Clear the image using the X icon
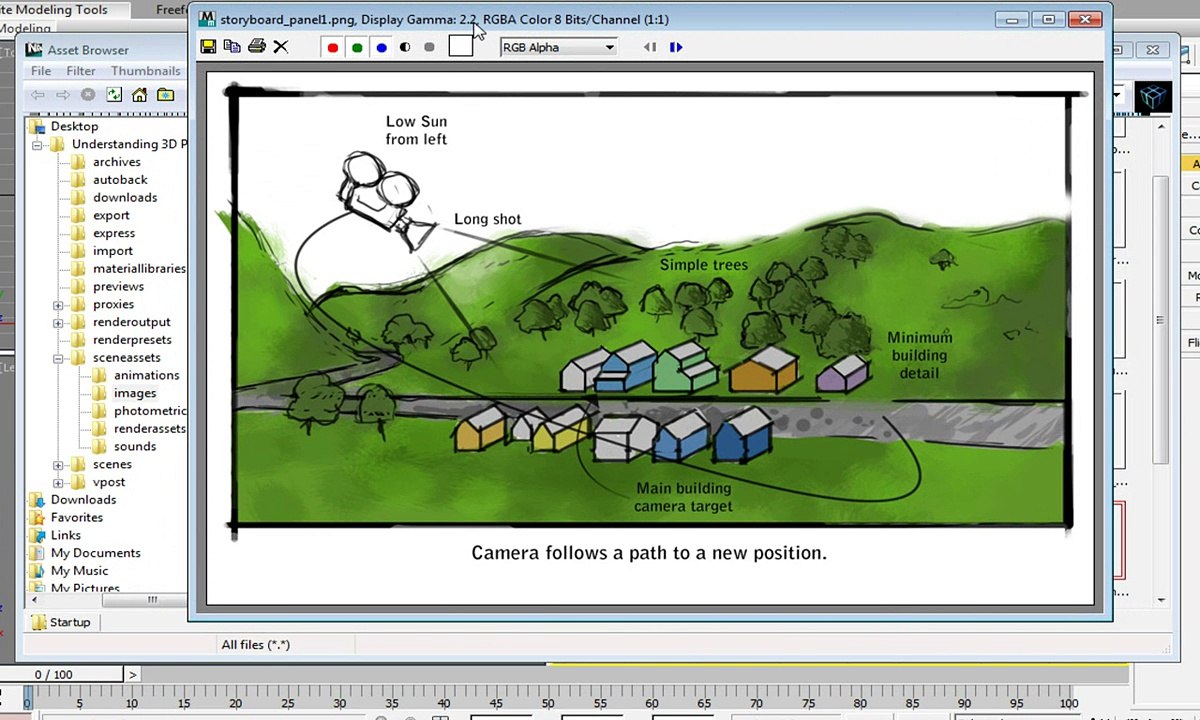This screenshot has height=720, width=1200. (x=280, y=47)
